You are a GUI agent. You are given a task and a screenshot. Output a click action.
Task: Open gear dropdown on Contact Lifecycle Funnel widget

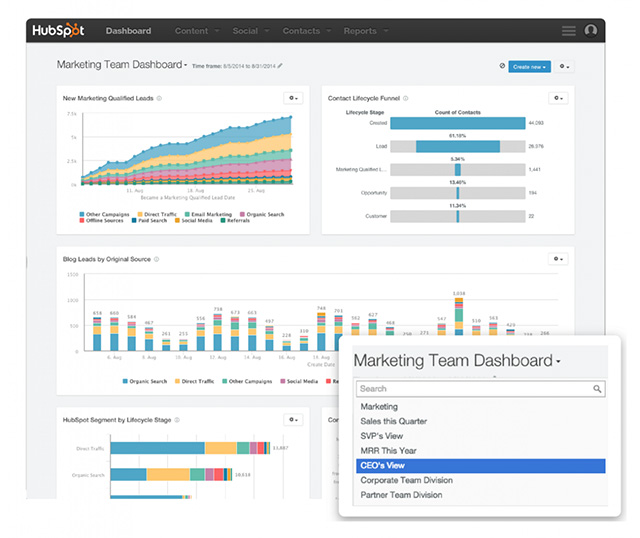coord(558,98)
